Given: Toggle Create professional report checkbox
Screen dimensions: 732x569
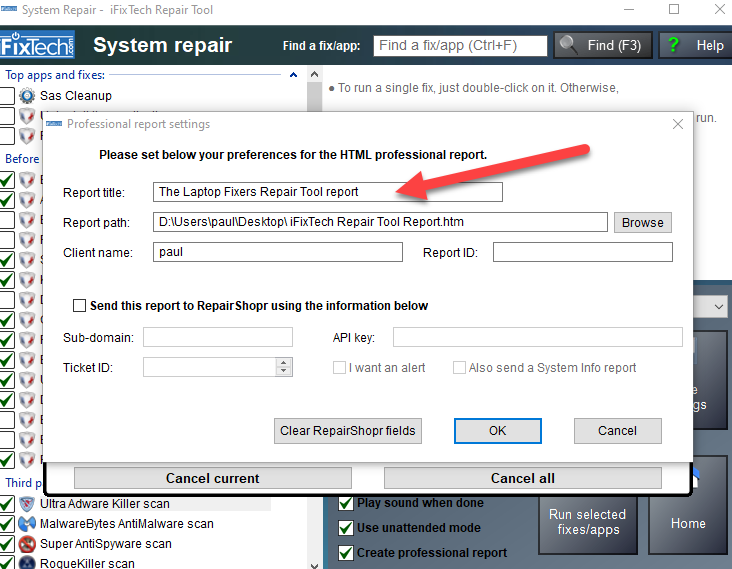Looking at the screenshot, I should 345,553.
